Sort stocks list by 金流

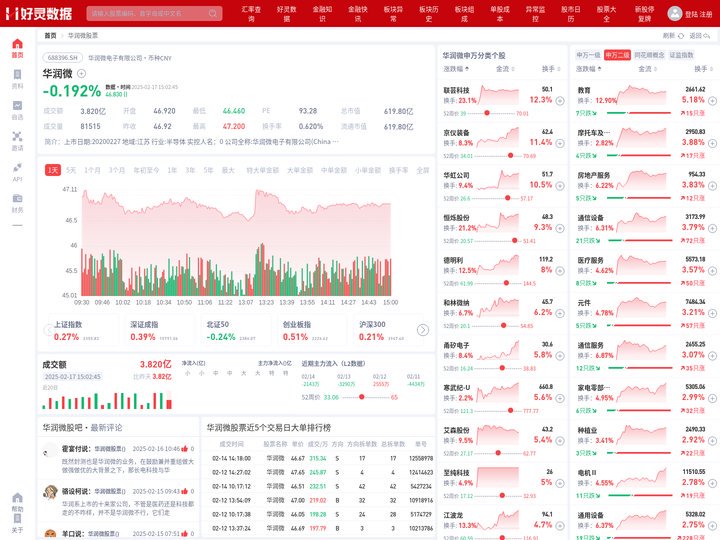pos(505,69)
